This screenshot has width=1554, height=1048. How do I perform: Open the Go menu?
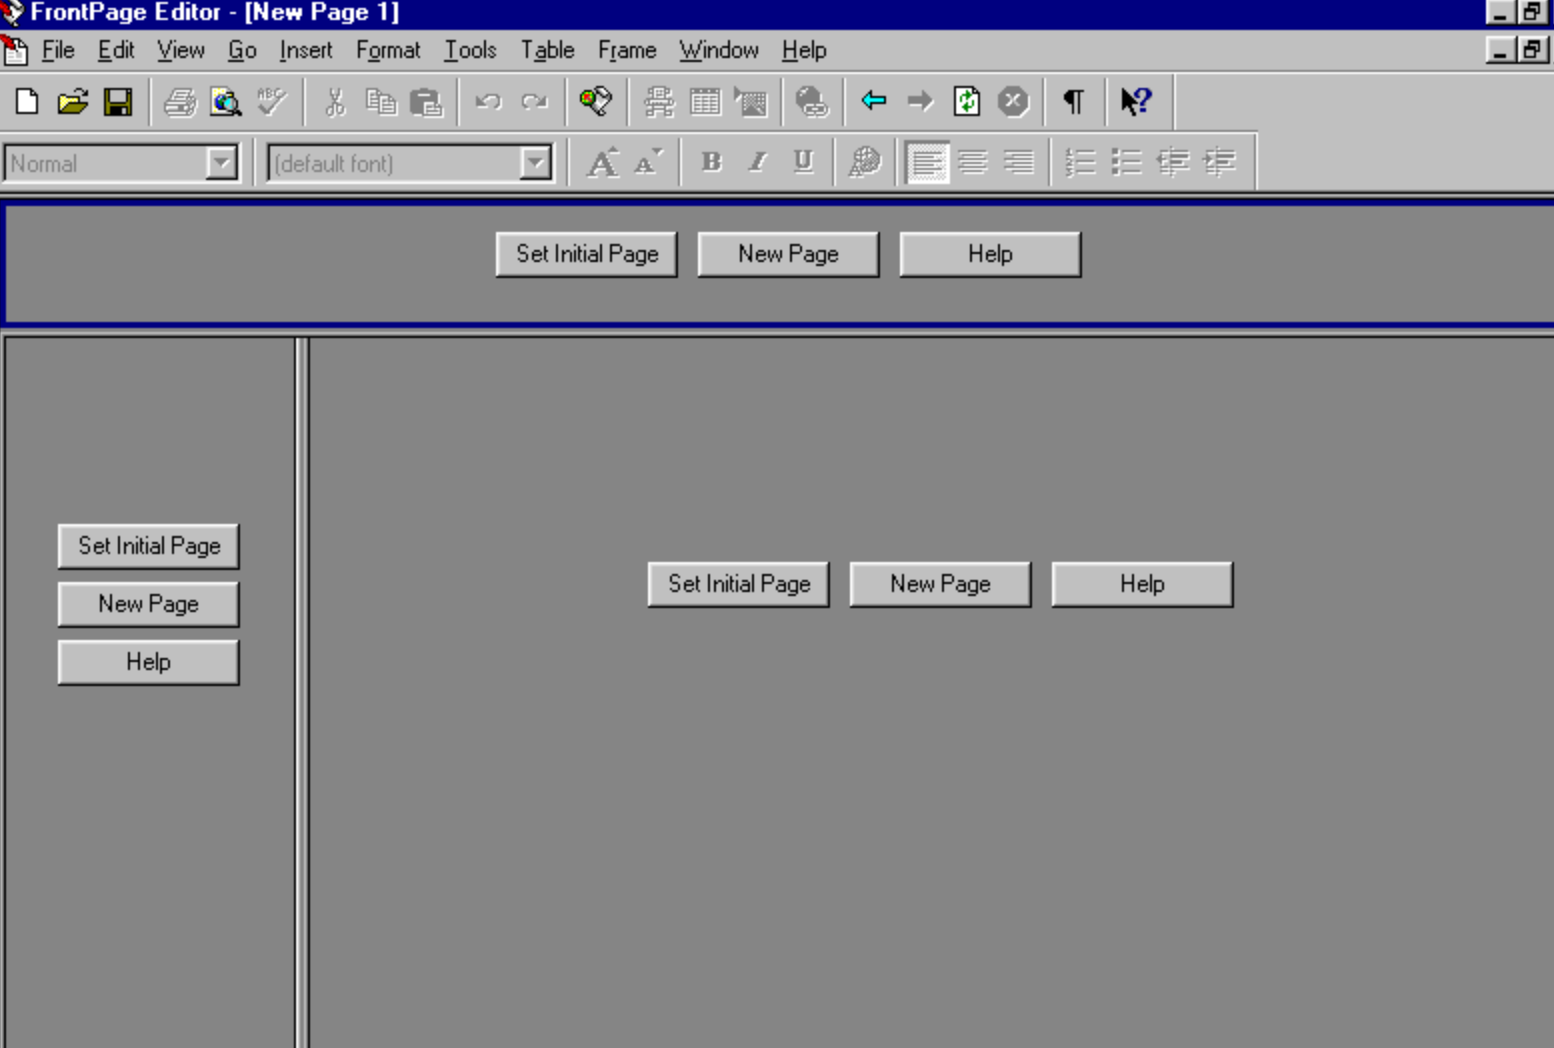coord(242,50)
